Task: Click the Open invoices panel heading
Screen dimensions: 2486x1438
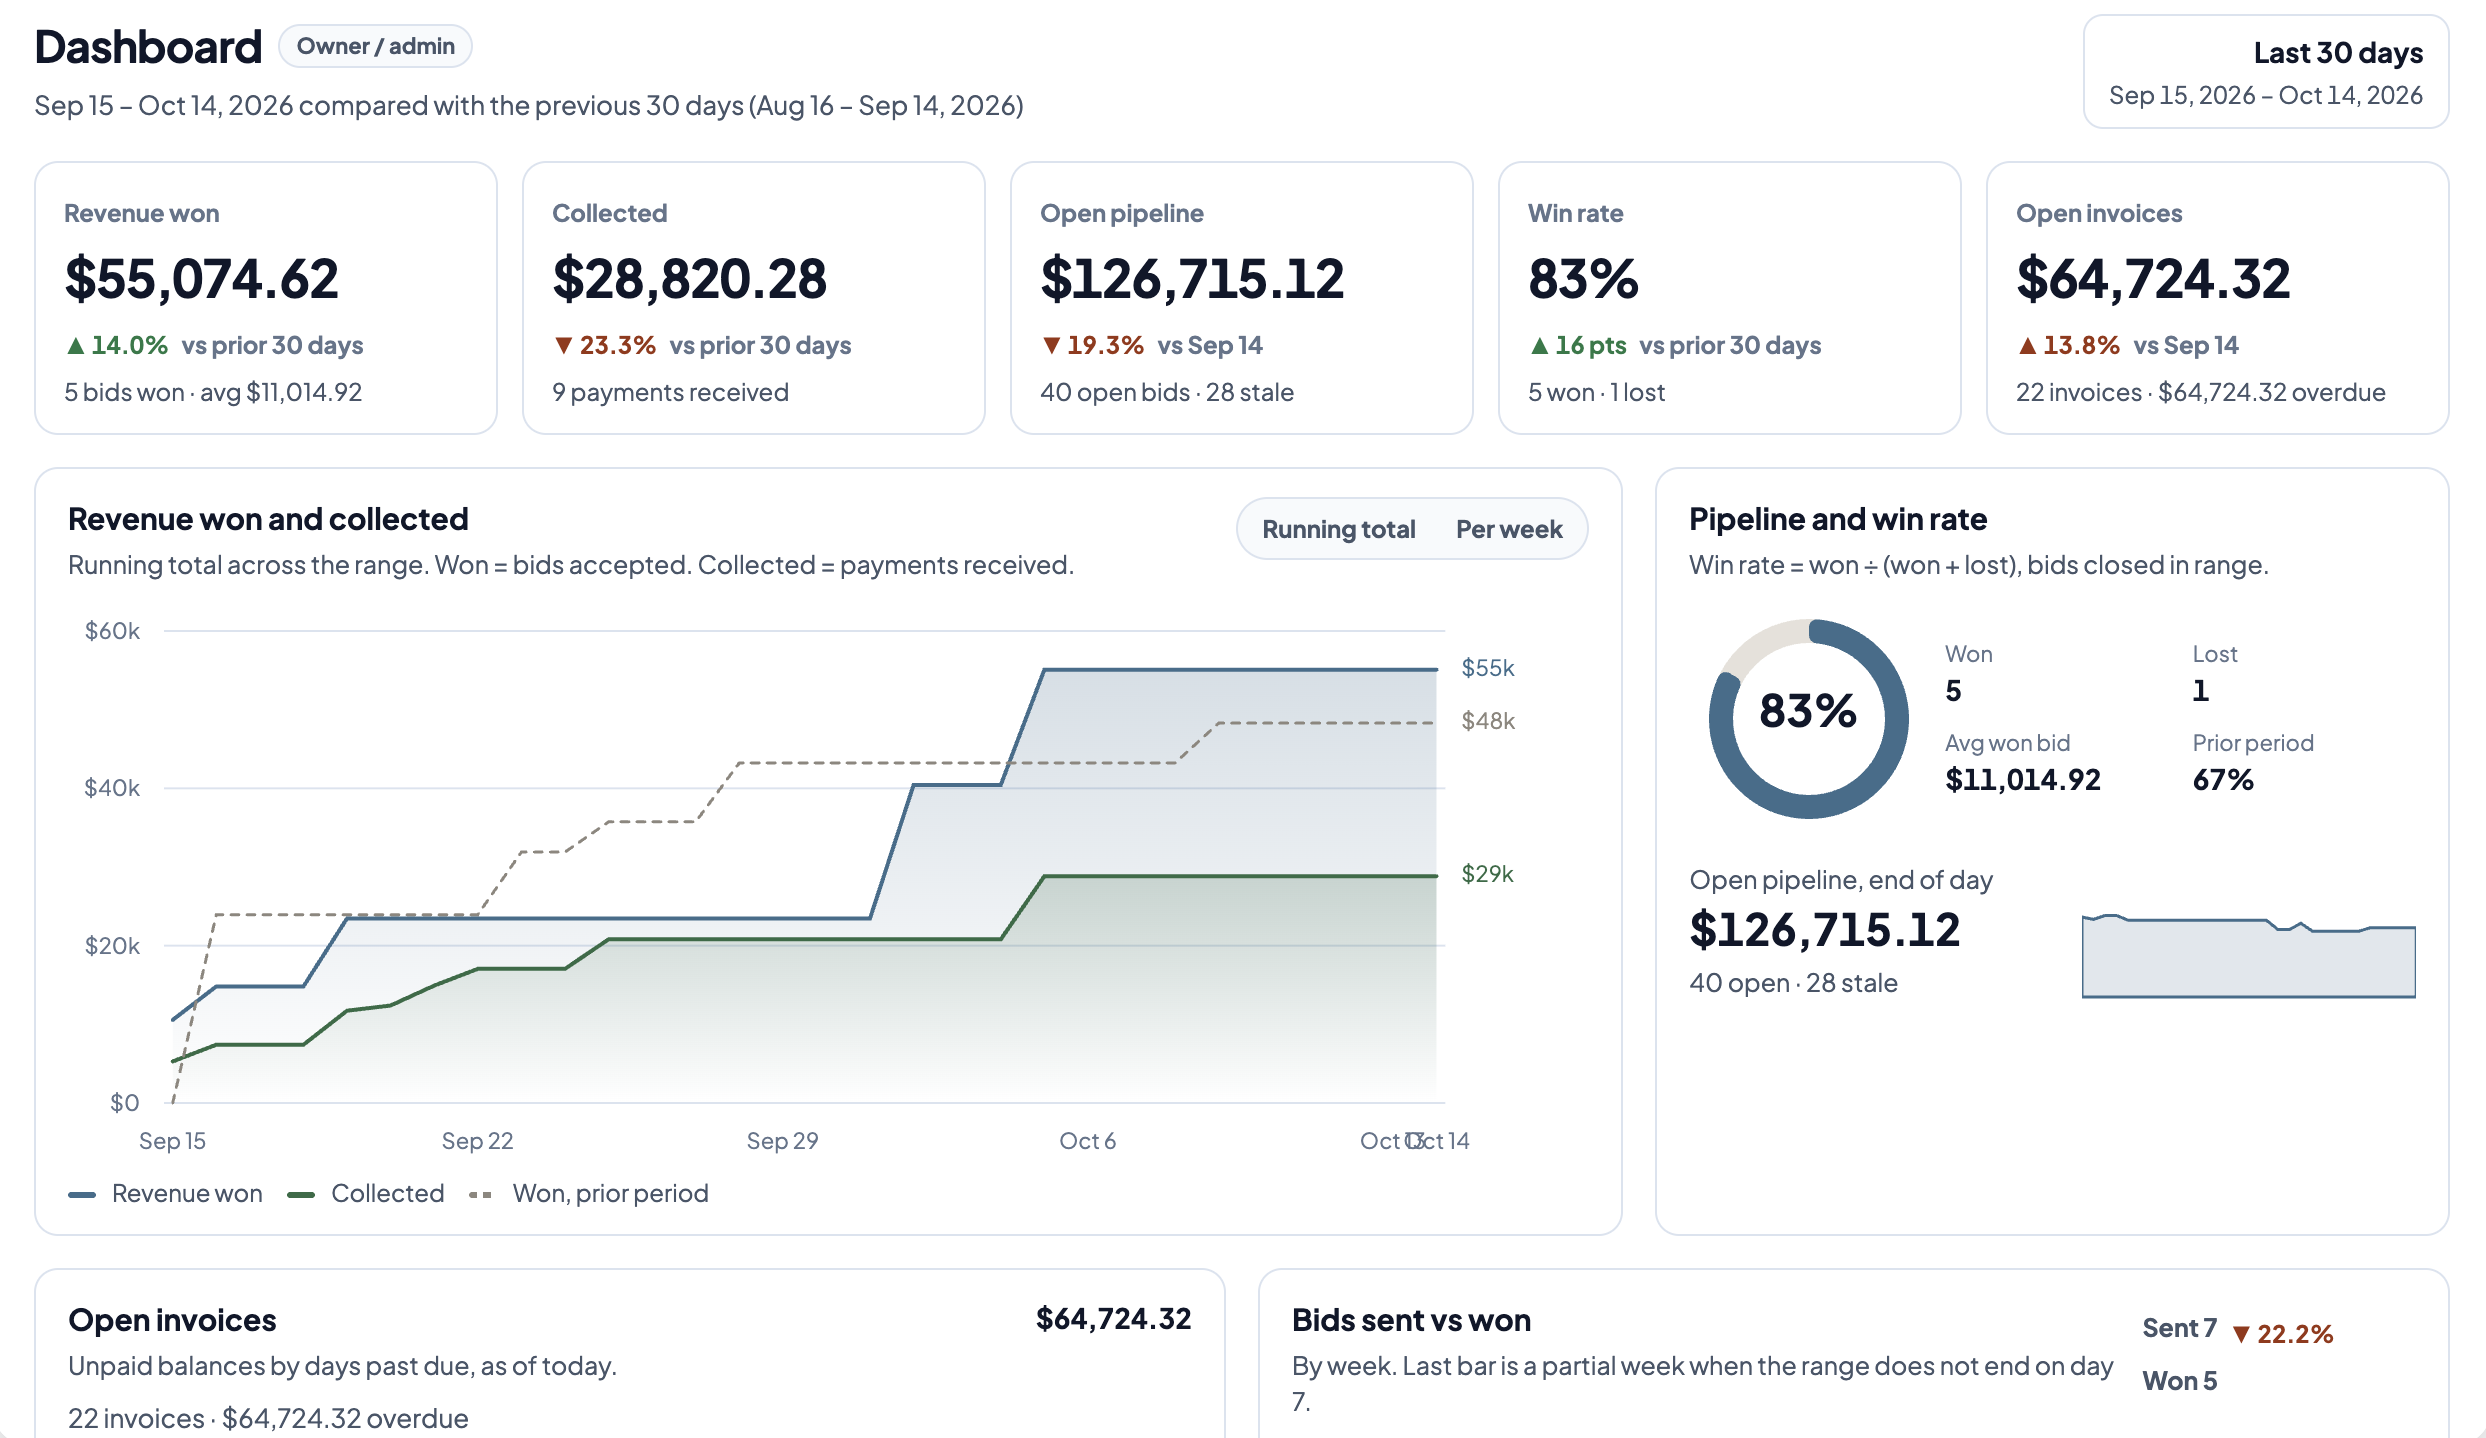Action: pyautogui.click(x=172, y=1320)
